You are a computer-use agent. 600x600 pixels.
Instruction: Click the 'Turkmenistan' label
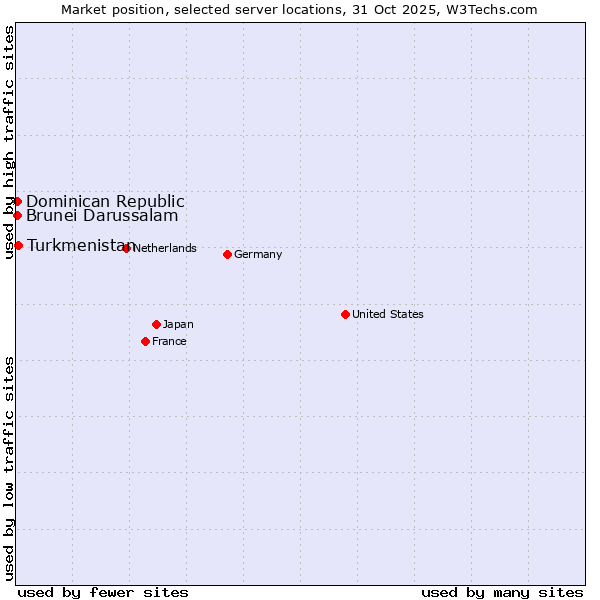[x=75, y=245]
